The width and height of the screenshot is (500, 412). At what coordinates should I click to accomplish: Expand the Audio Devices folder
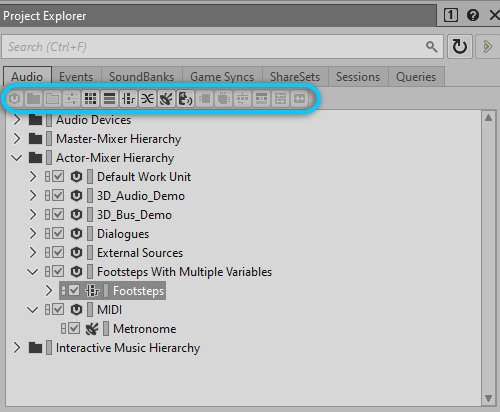17,120
